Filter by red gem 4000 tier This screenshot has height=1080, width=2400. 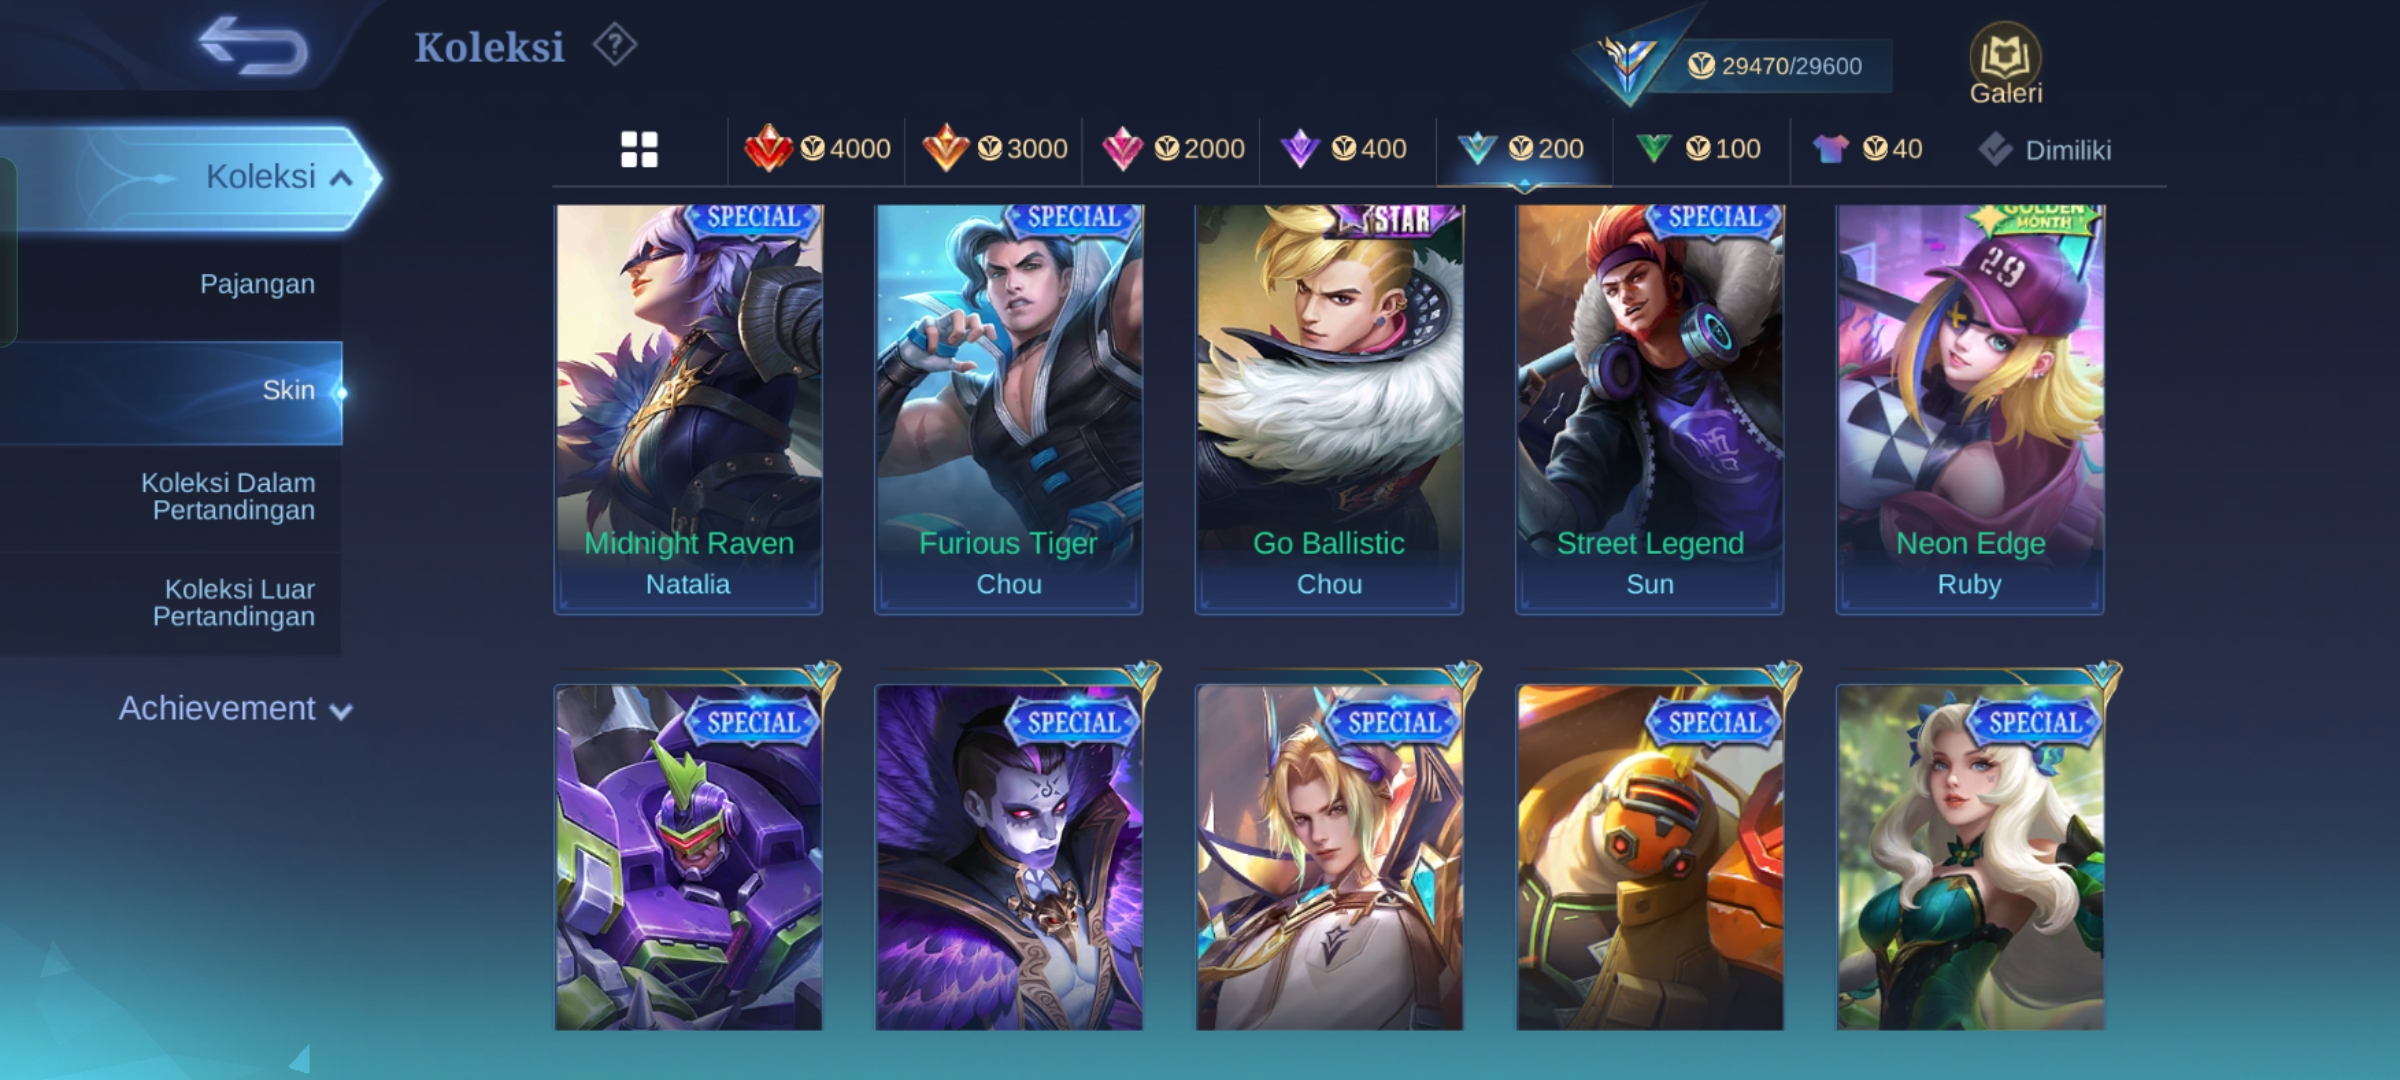(x=817, y=149)
